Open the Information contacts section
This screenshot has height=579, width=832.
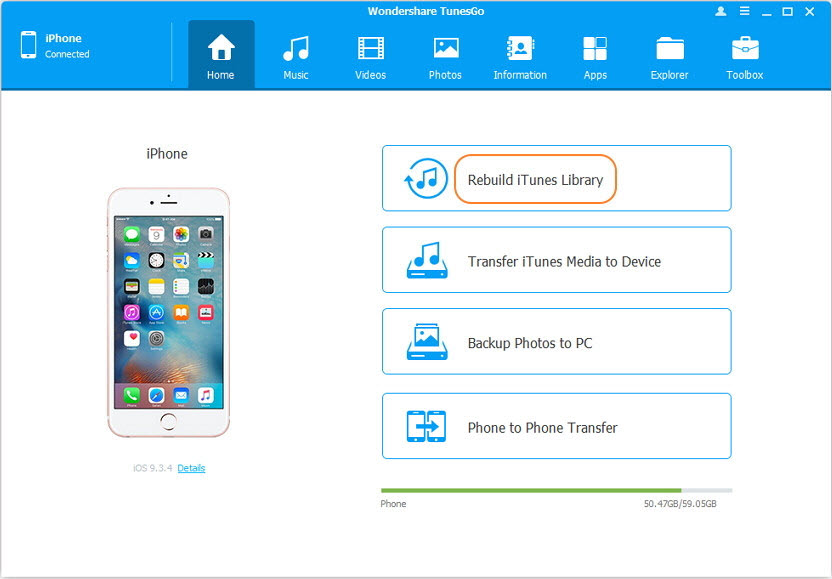coord(520,56)
